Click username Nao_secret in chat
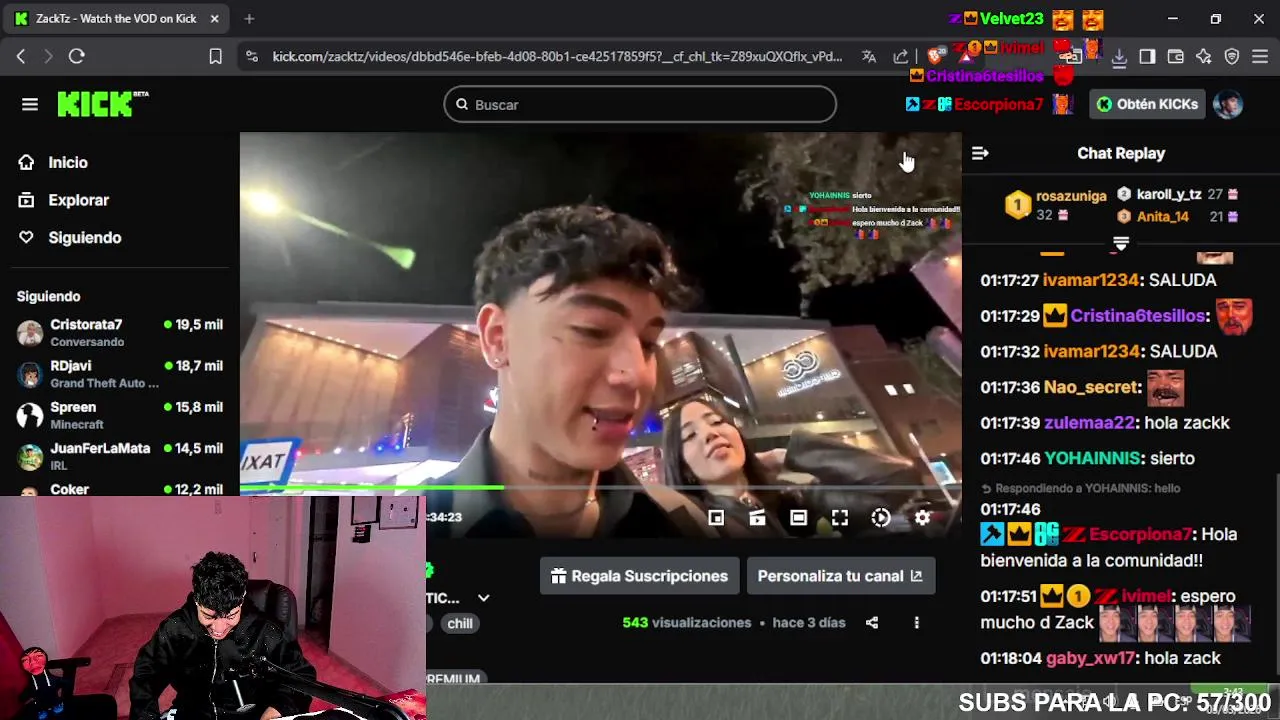 (1090, 387)
